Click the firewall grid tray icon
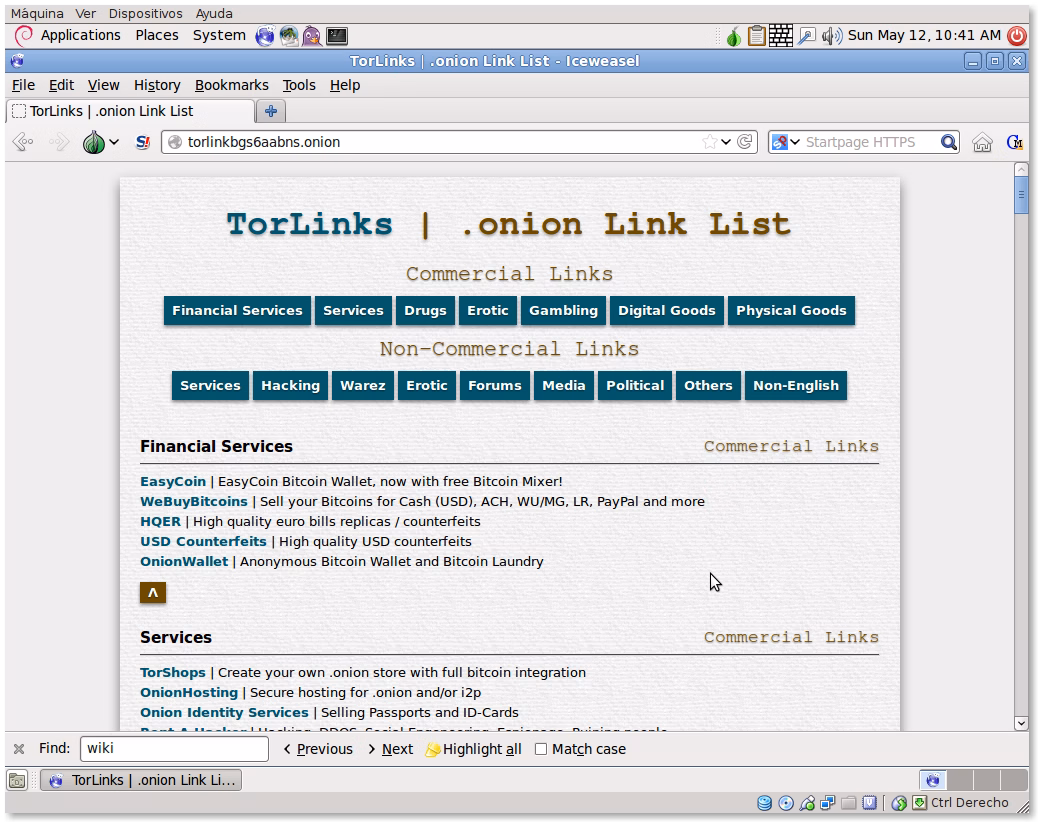1038x822 pixels. [780, 36]
